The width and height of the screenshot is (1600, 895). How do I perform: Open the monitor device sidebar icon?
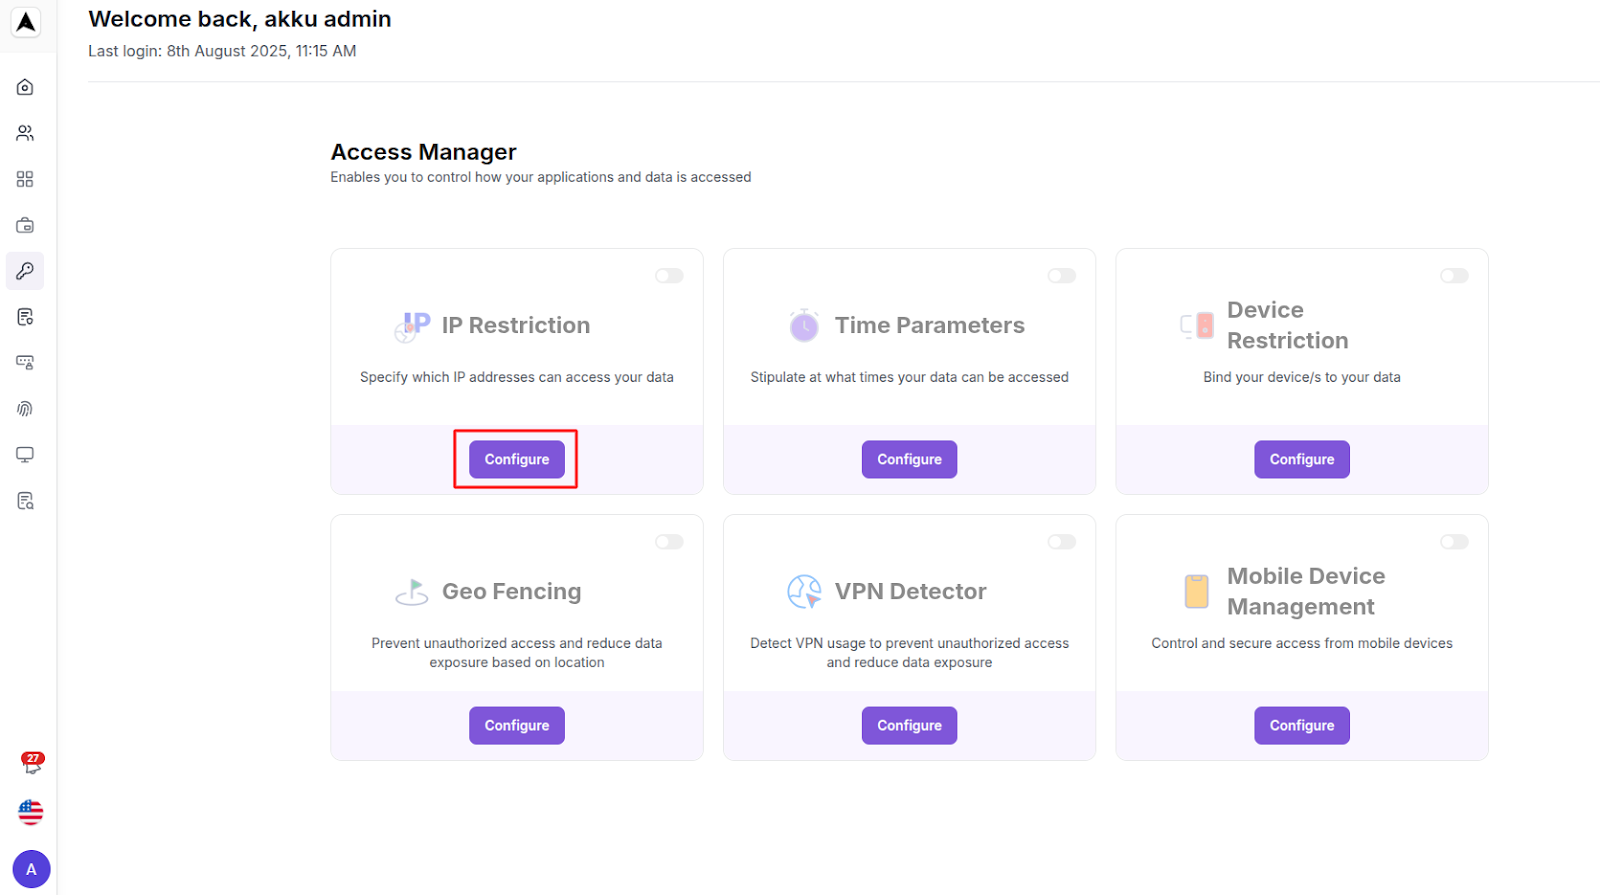click(x=25, y=455)
